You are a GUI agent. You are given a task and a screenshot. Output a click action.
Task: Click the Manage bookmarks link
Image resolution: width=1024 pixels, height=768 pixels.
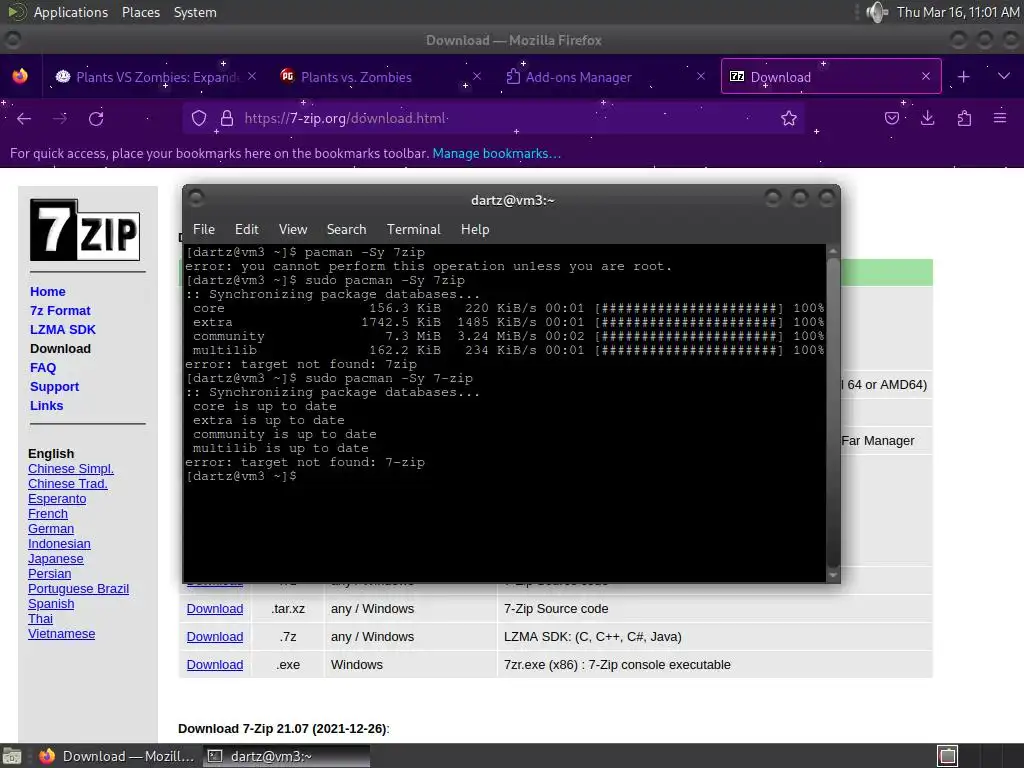[x=496, y=153]
